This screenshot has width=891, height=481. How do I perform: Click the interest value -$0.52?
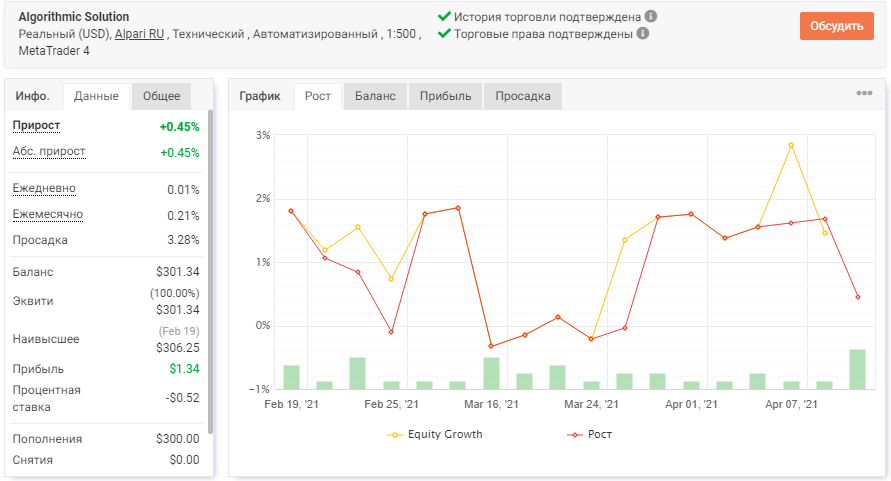pyautogui.click(x=182, y=398)
